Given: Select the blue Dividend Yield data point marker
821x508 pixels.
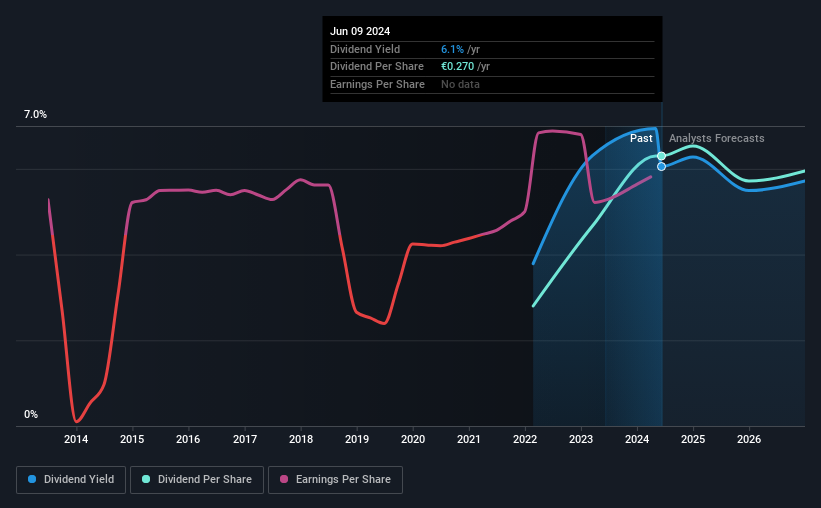Looking at the screenshot, I should [x=661, y=167].
